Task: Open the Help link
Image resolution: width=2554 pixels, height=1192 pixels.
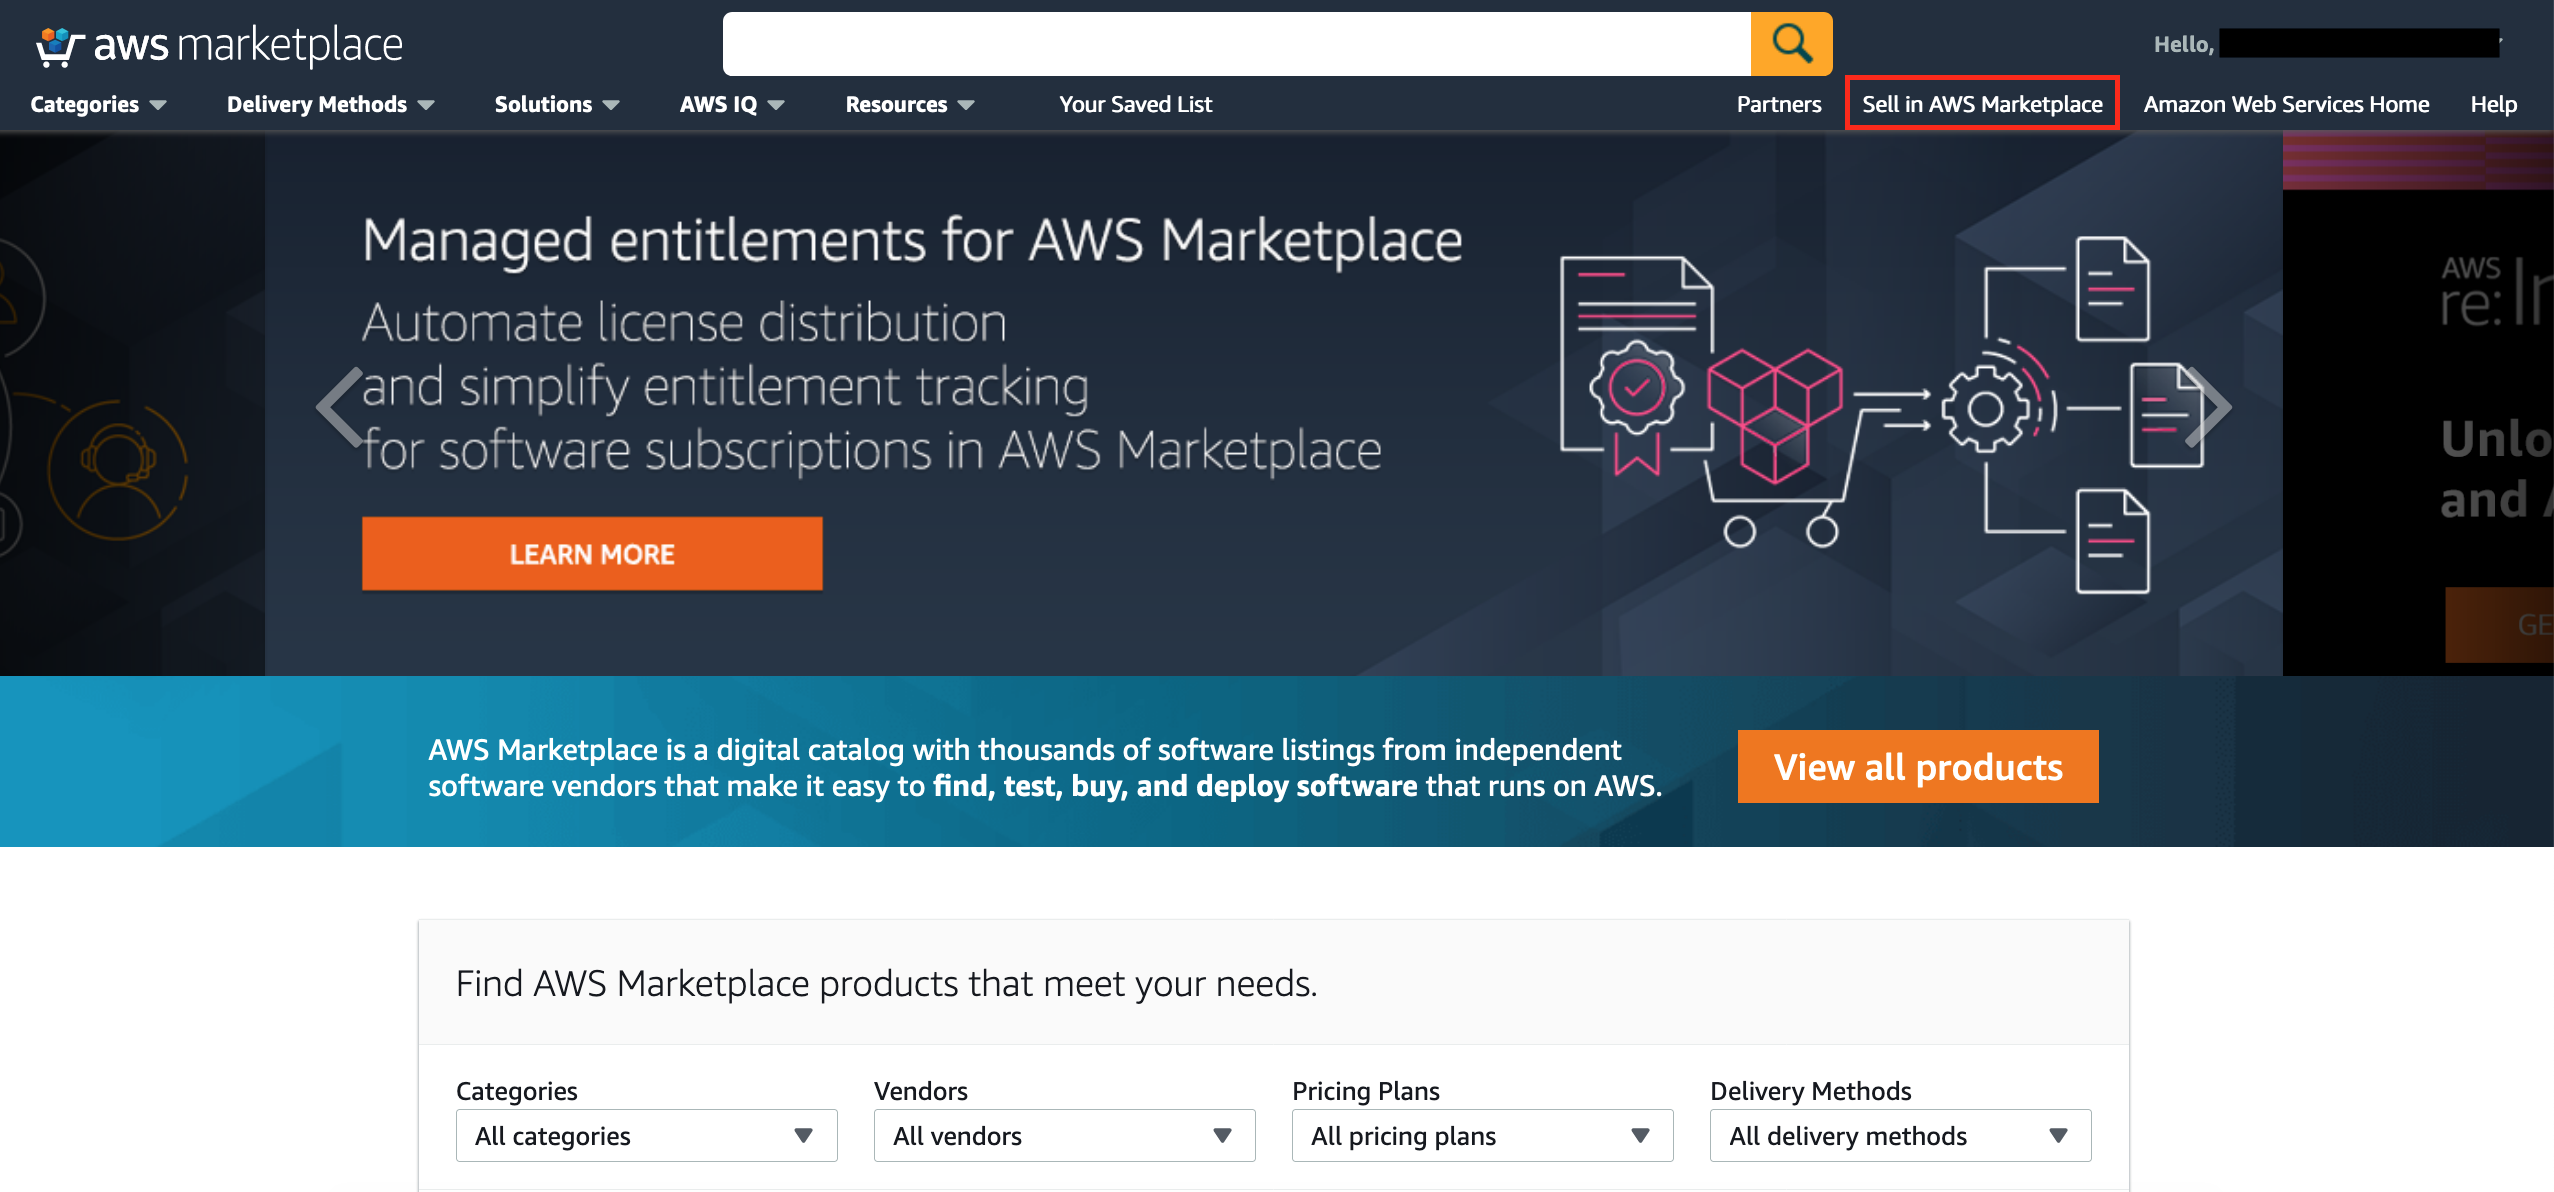Action: 2493,104
